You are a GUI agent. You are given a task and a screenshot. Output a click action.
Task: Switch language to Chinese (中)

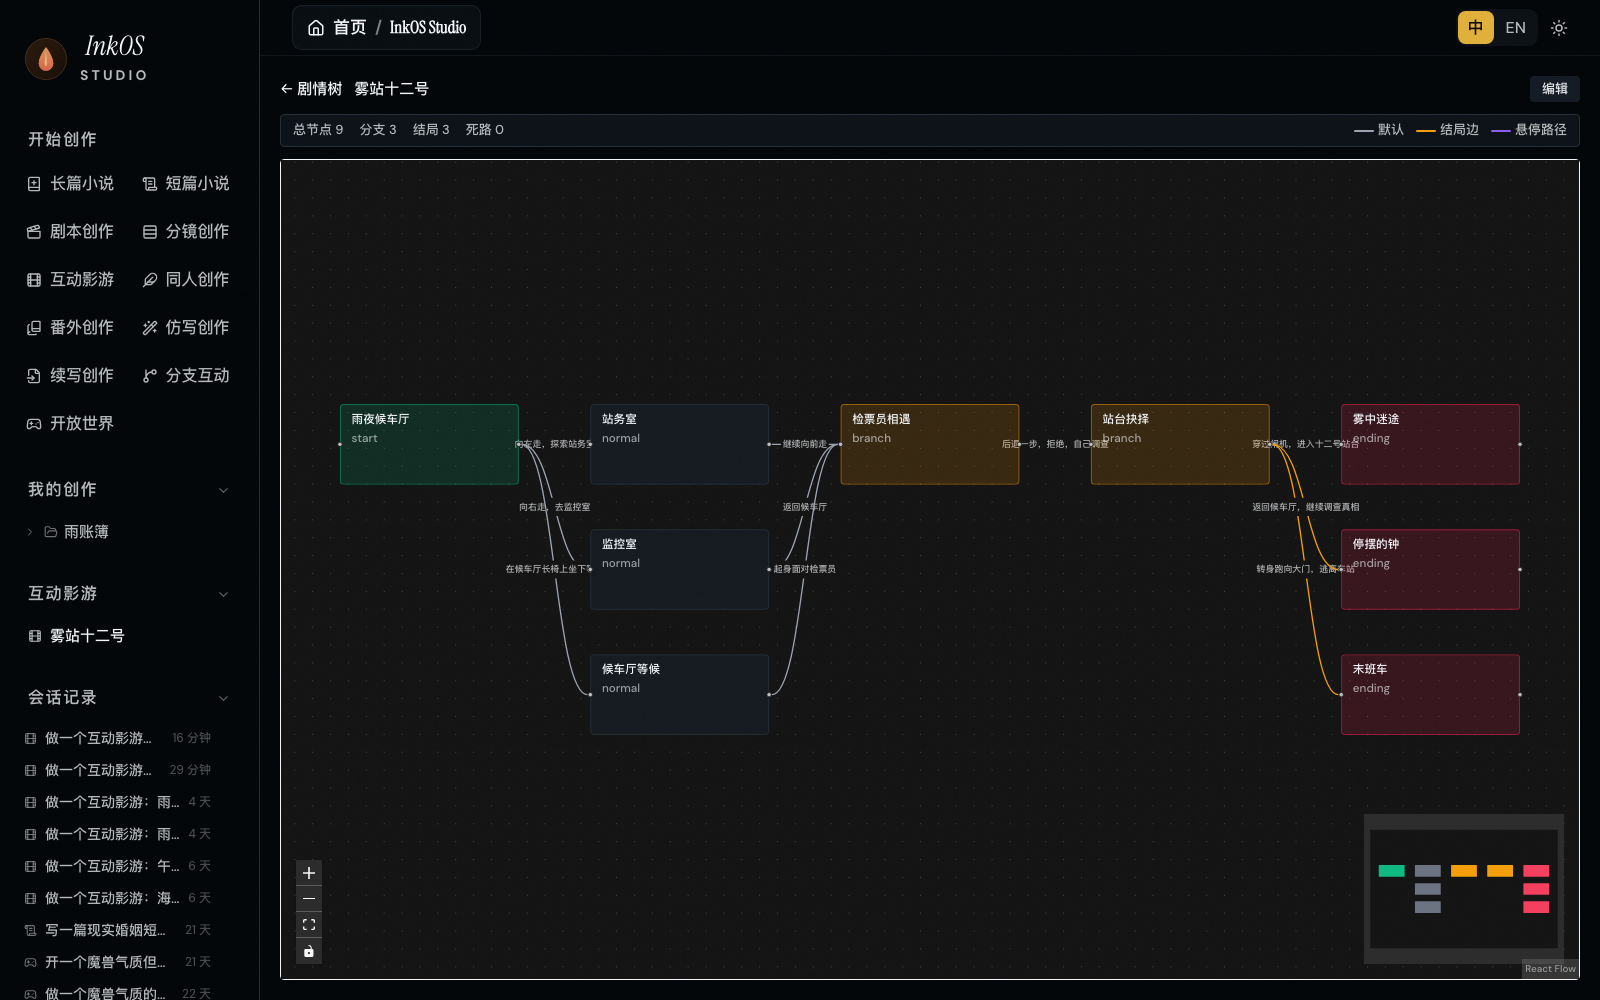[x=1475, y=28]
